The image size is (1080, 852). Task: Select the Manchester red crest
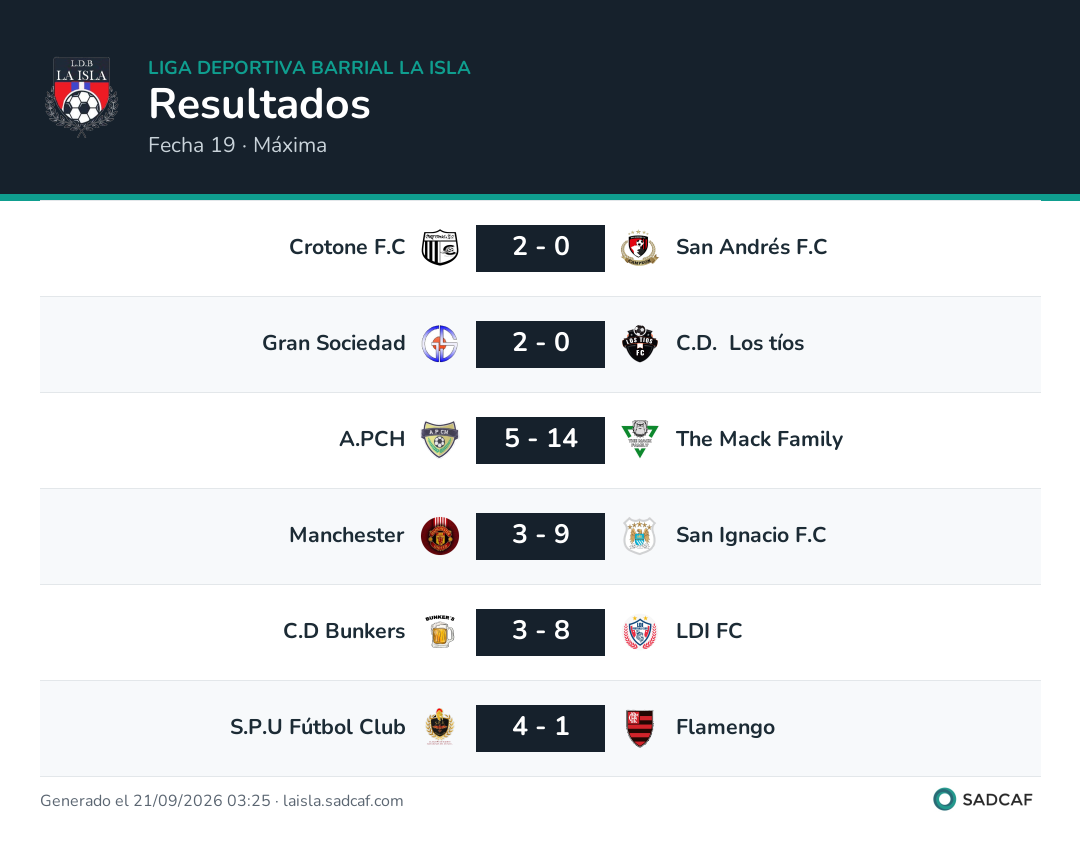(439, 536)
